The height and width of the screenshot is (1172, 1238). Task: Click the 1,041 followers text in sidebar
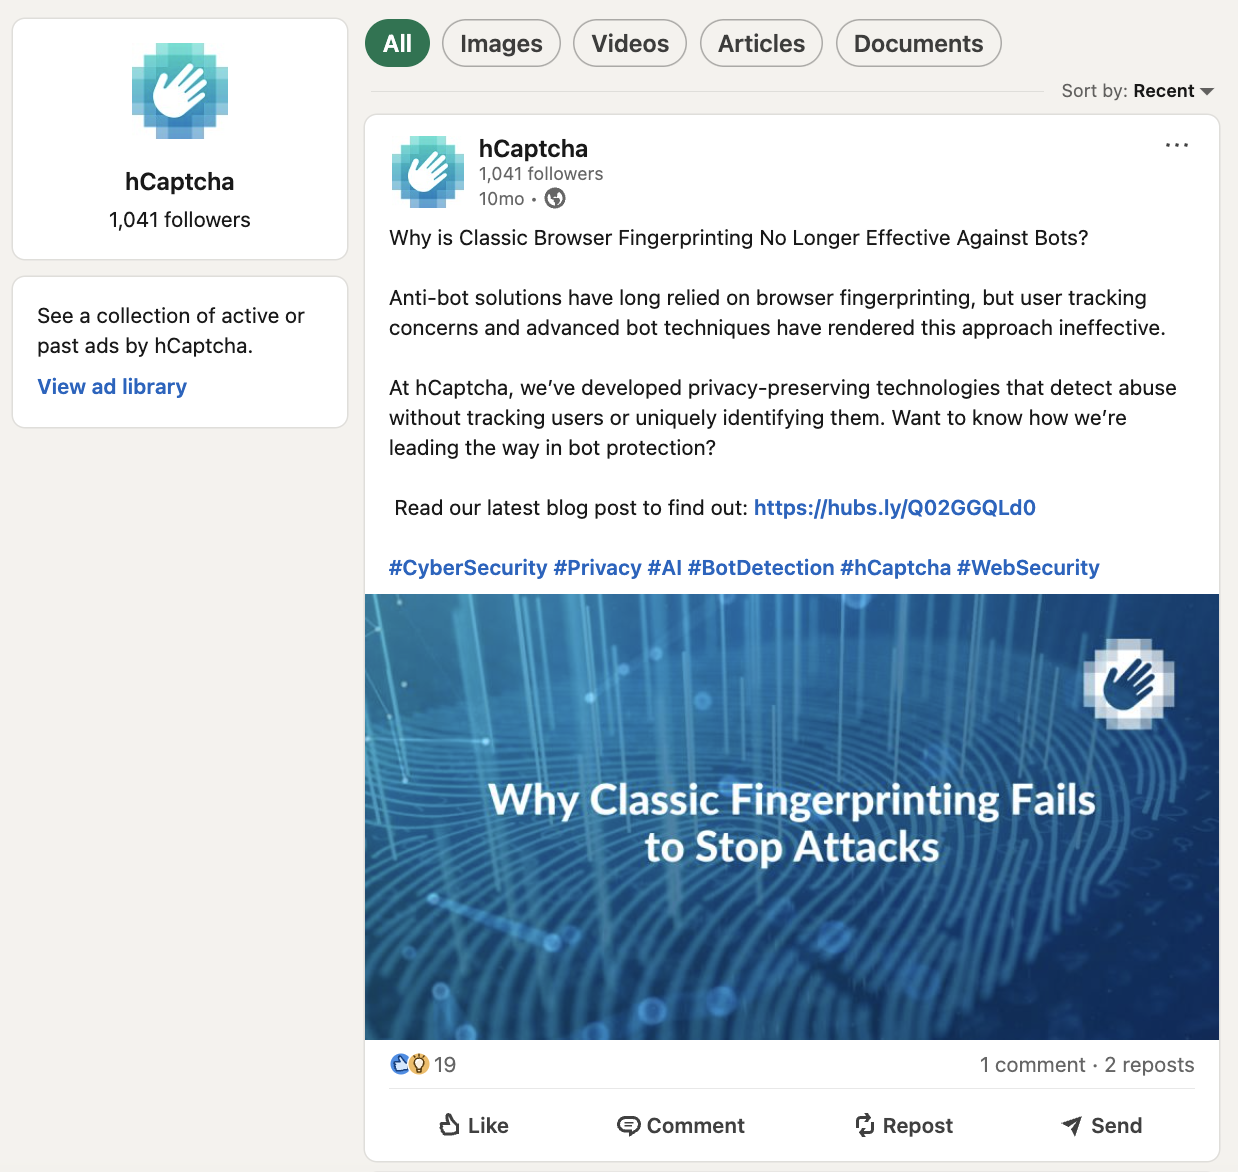pyautogui.click(x=180, y=220)
